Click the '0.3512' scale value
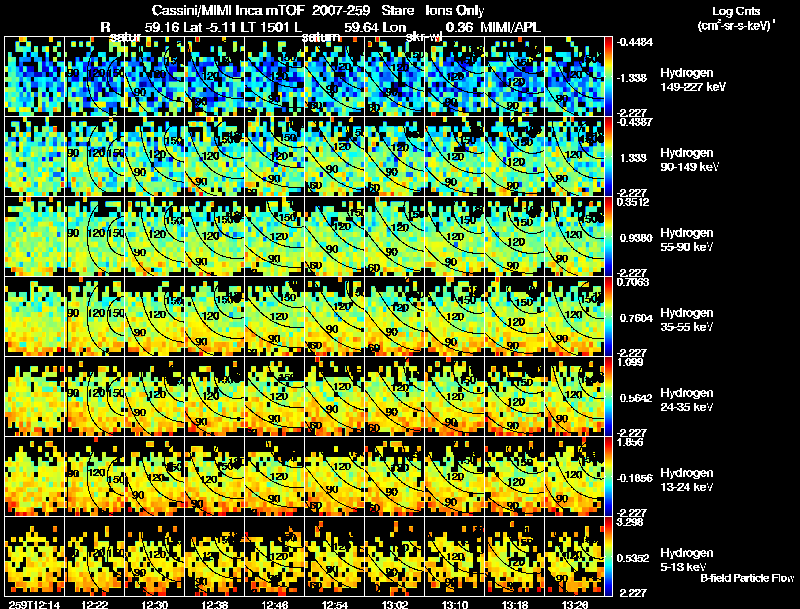 (633, 202)
